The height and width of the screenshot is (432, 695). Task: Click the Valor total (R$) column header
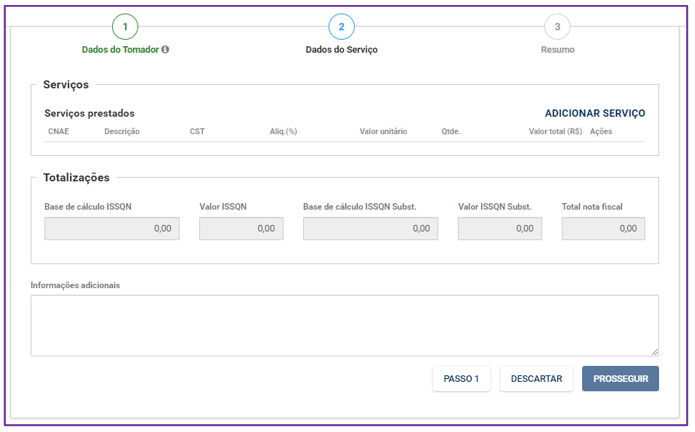pos(555,132)
